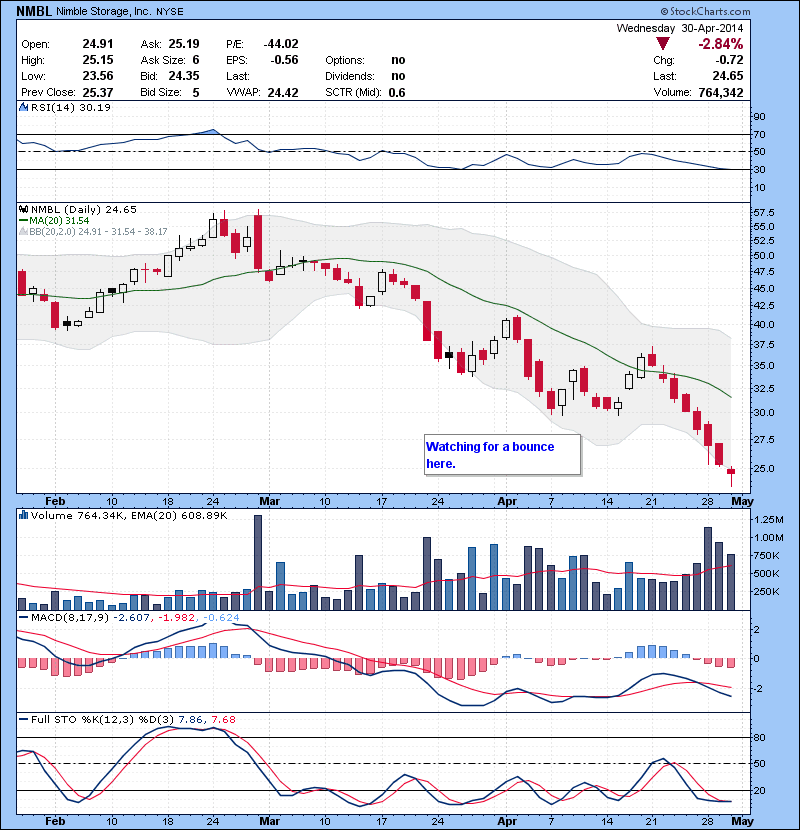
Task: Click the 1.25M volume axis label
Action: [768, 520]
